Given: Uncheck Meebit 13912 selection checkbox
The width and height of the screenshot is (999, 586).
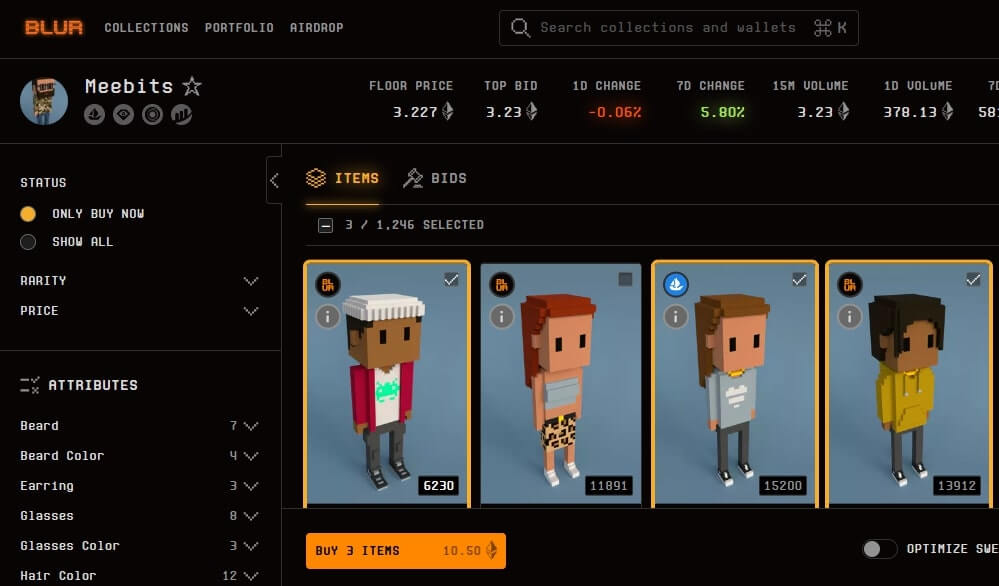Looking at the screenshot, I should click(x=973, y=279).
